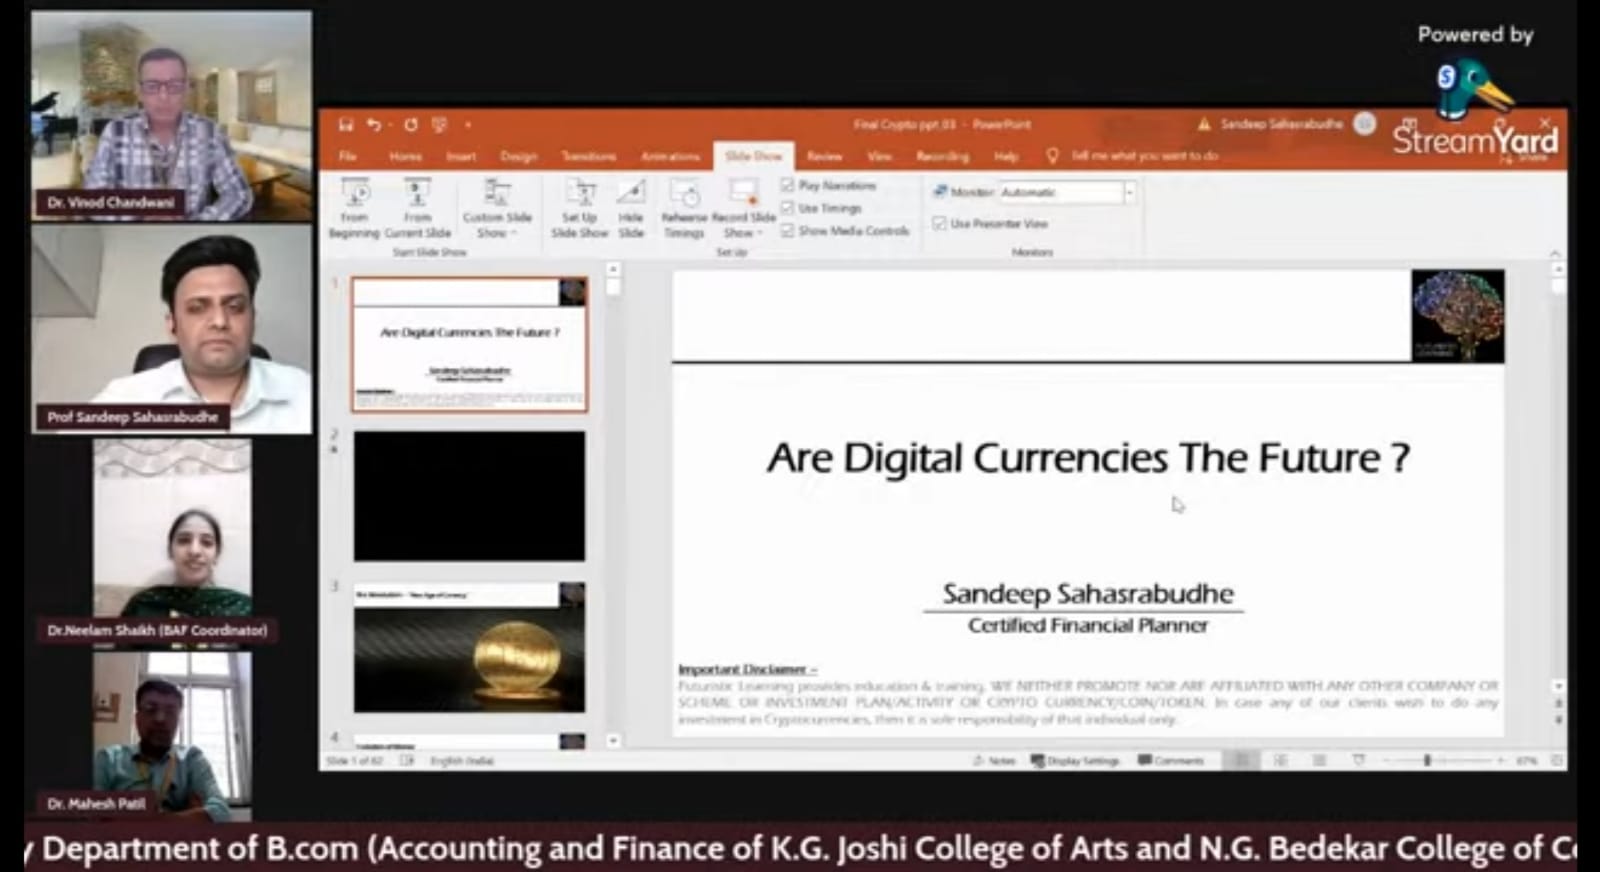1600x872 pixels.
Task: Toggle Play Narrations checkbox
Action: (x=787, y=185)
